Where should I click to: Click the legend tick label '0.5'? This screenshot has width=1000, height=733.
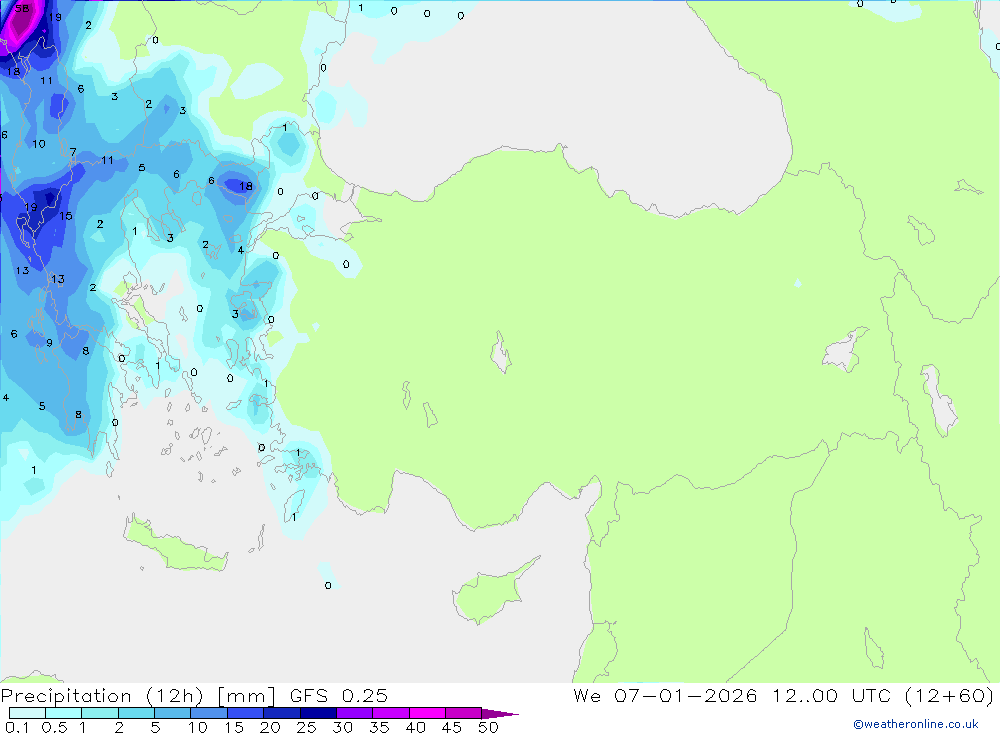tap(54, 727)
